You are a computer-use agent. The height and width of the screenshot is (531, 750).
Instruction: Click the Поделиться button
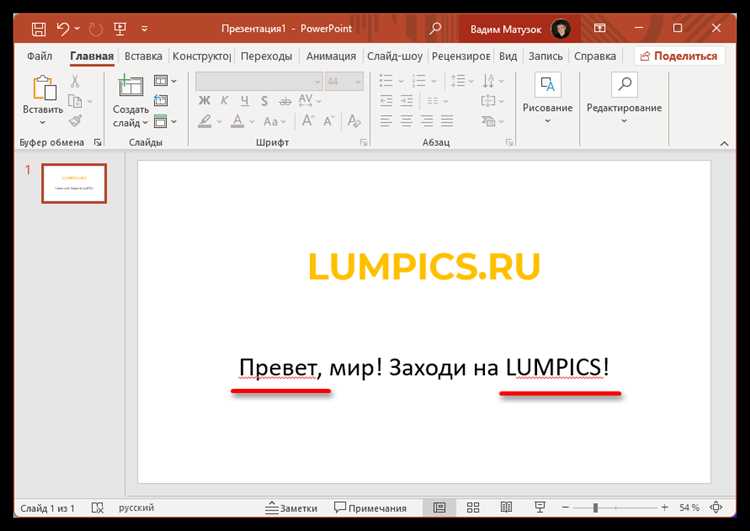click(679, 56)
